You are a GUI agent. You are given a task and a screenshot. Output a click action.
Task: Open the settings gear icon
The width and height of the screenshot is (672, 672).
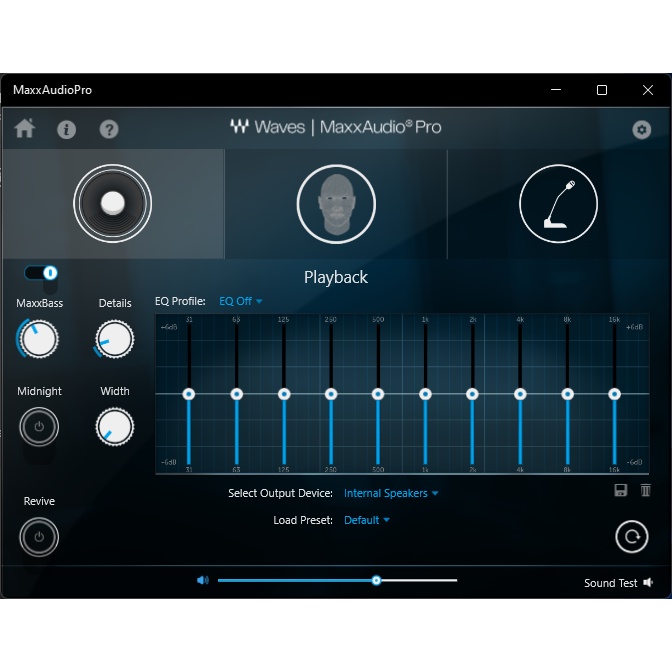tap(642, 129)
